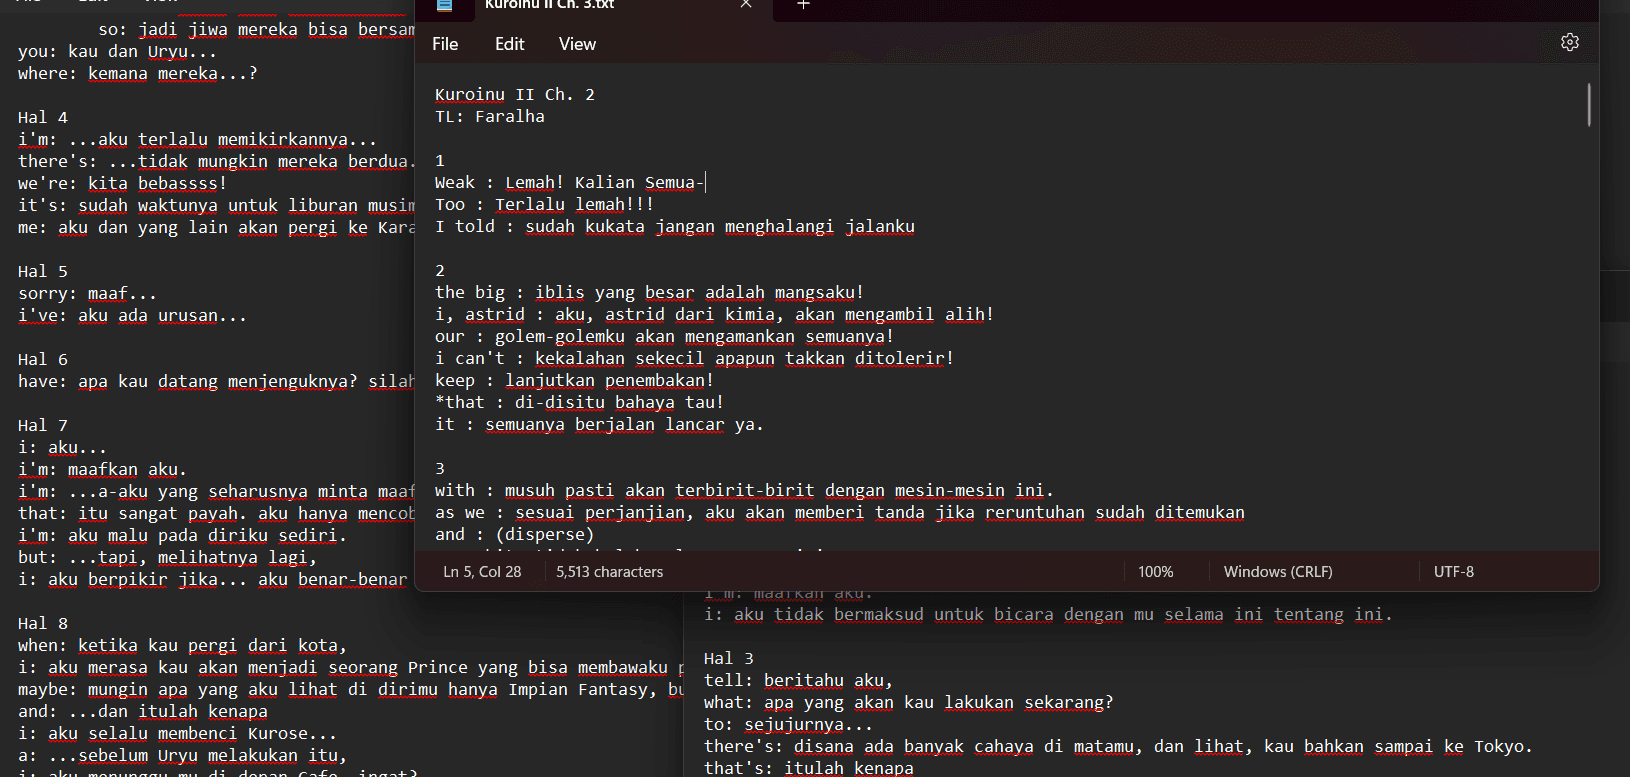
Task: Open the View menu
Action: pyautogui.click(x=577, y=44)
